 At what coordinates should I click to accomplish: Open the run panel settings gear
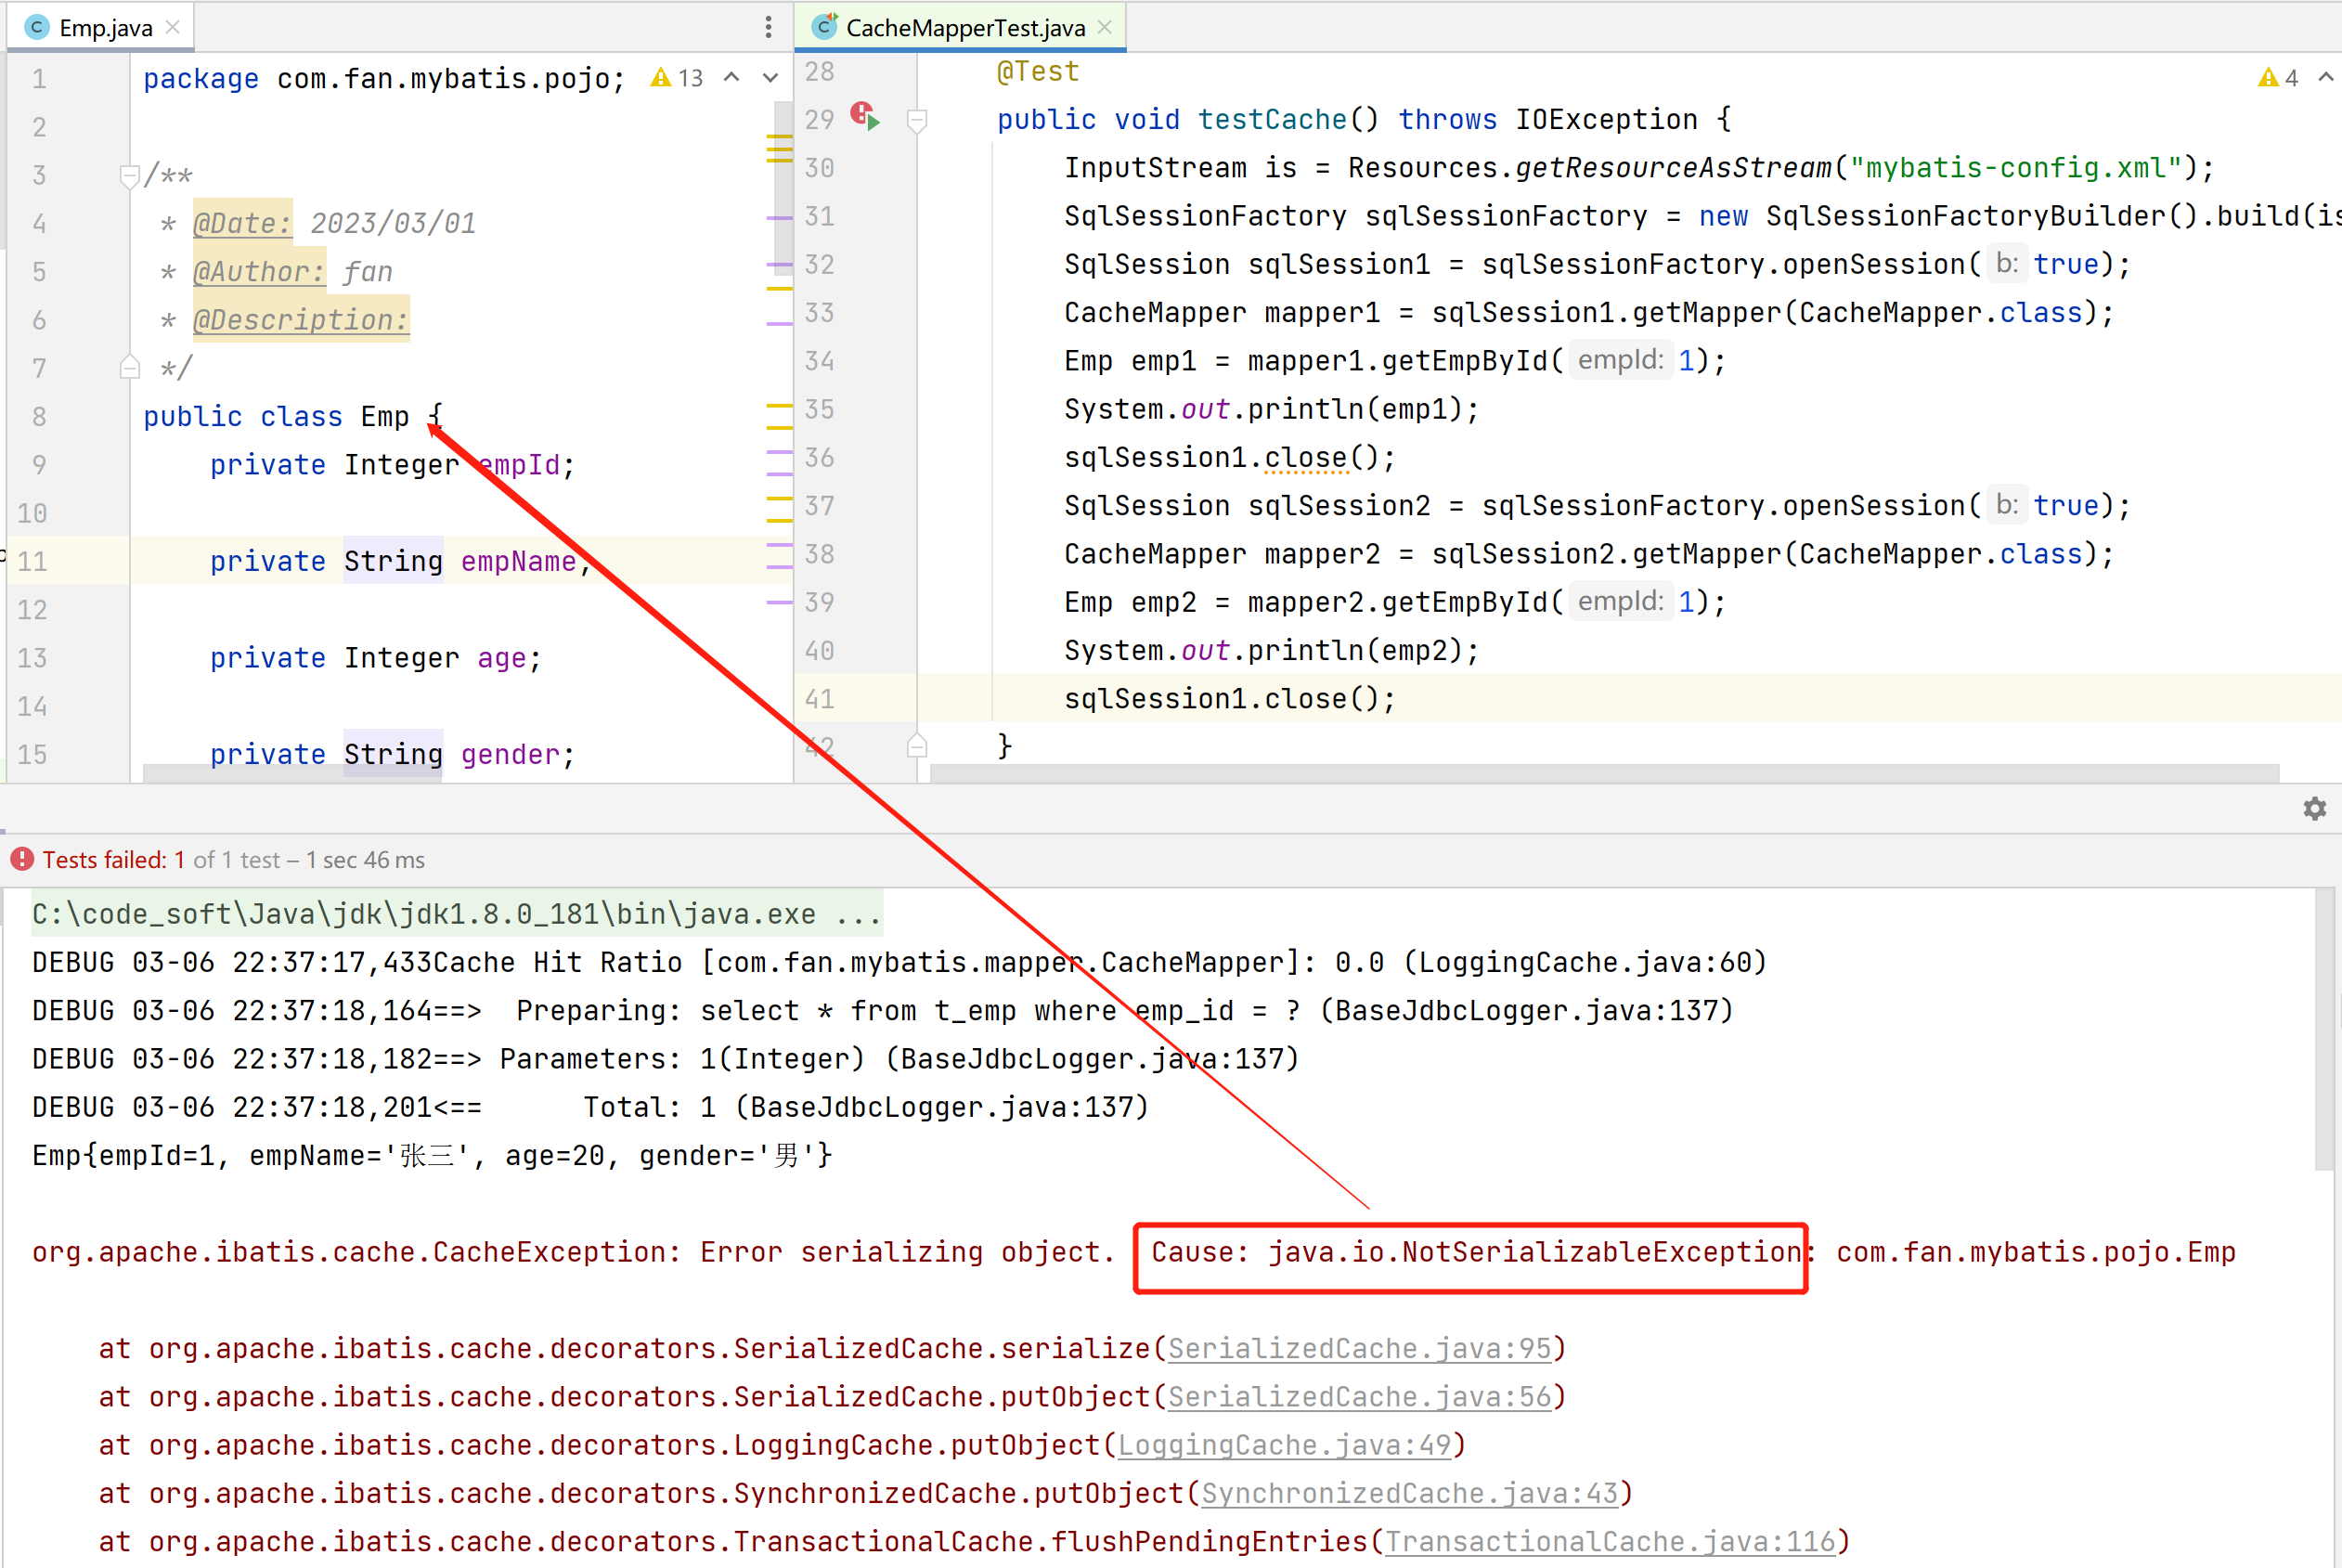click(2314, 808)
